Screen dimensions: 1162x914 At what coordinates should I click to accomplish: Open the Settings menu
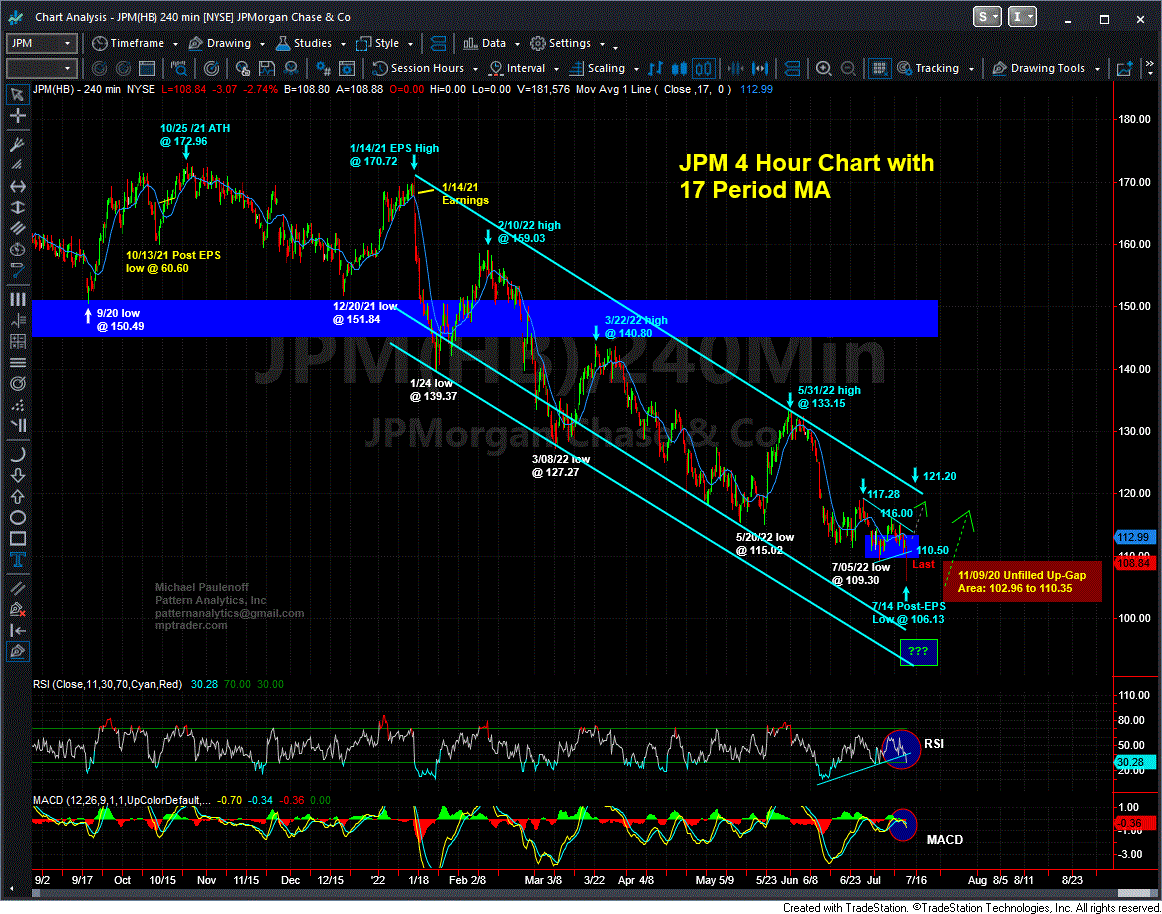(567, 43)
